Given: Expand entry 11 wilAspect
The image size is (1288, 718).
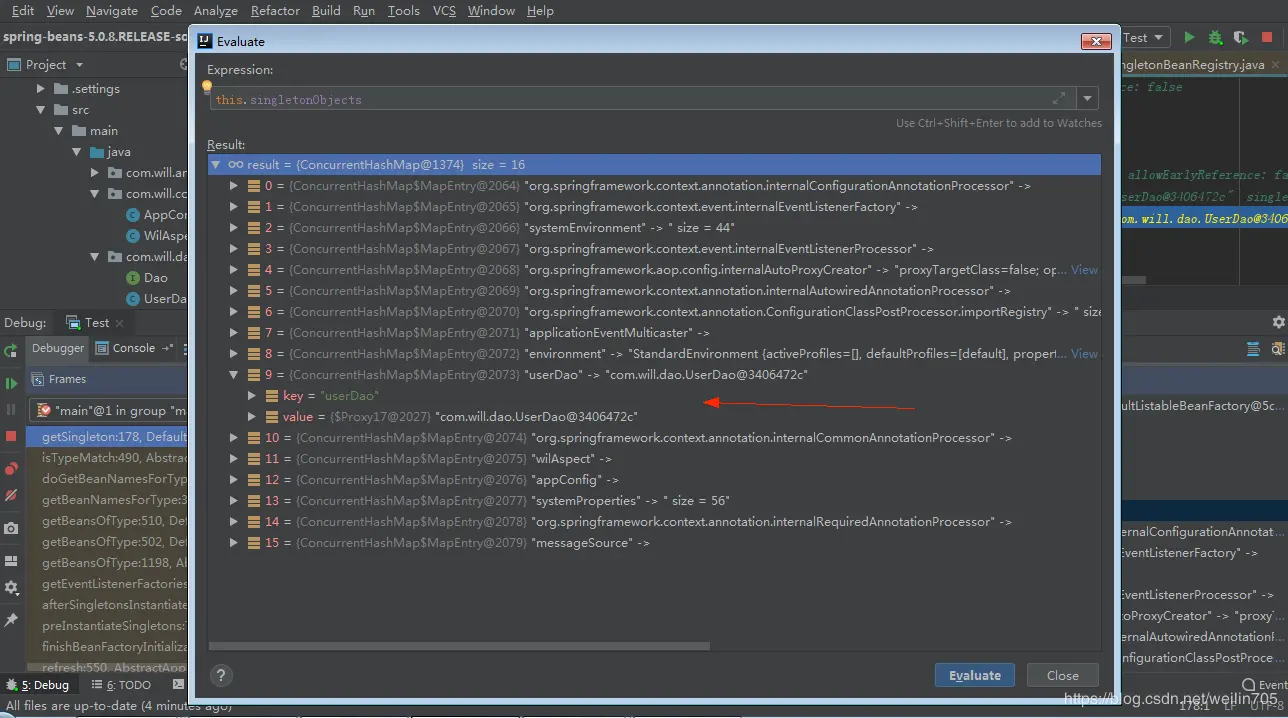Looking at the screenshot, I should point(234,458).
